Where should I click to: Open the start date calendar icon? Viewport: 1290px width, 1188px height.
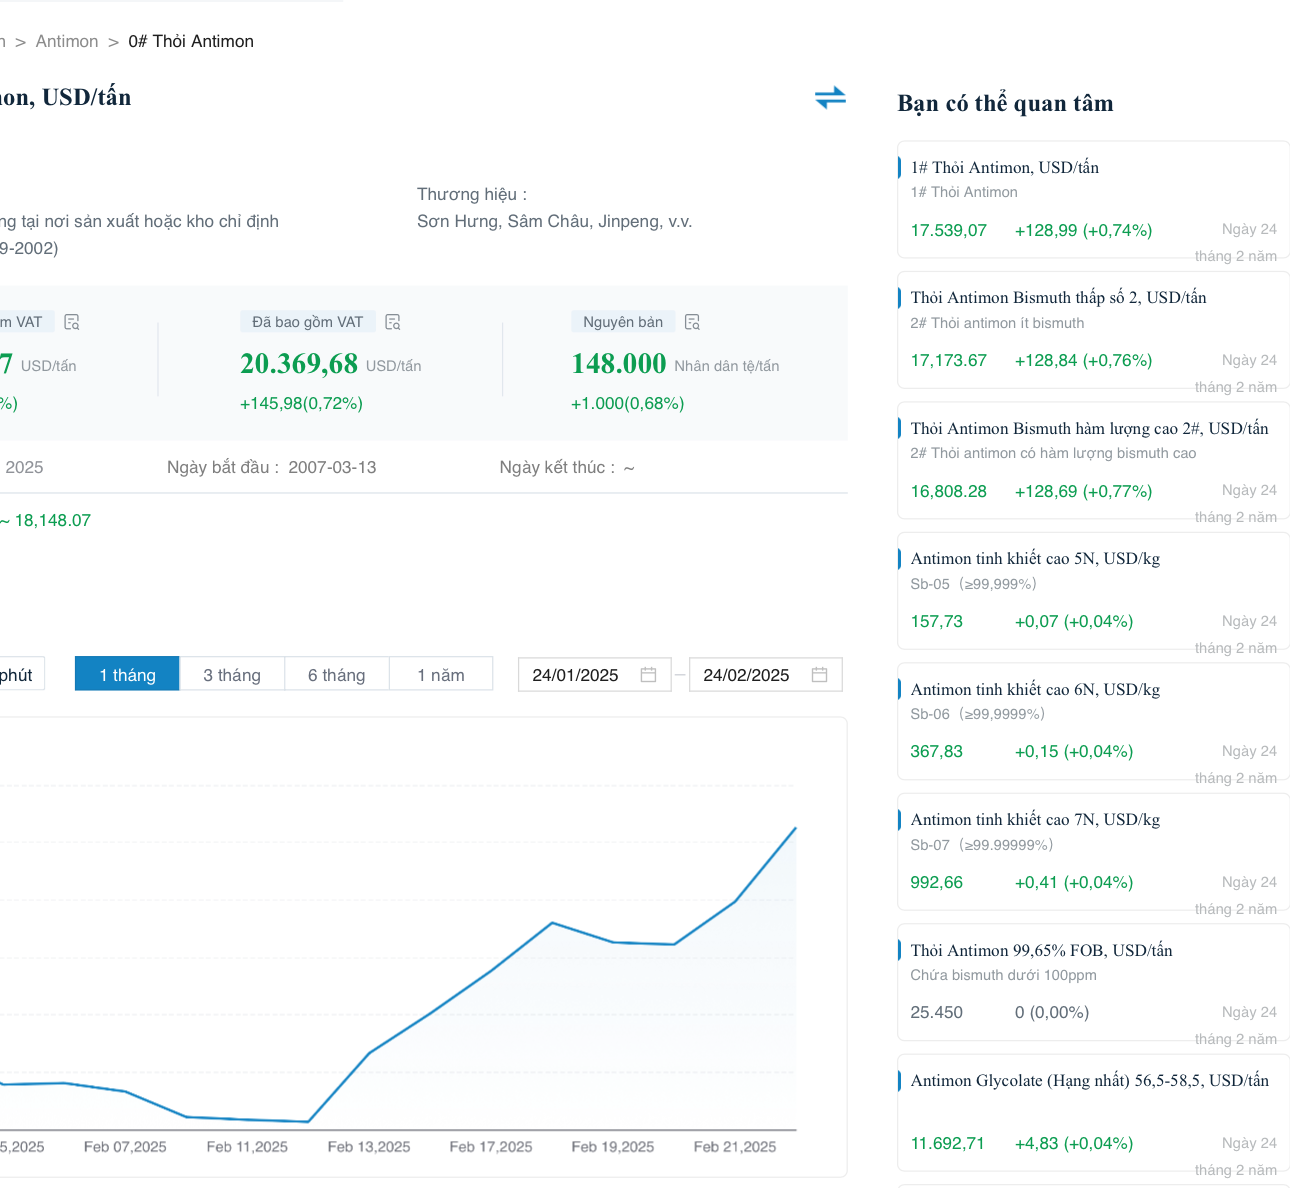pyautogui.click(x=648, y=675)
